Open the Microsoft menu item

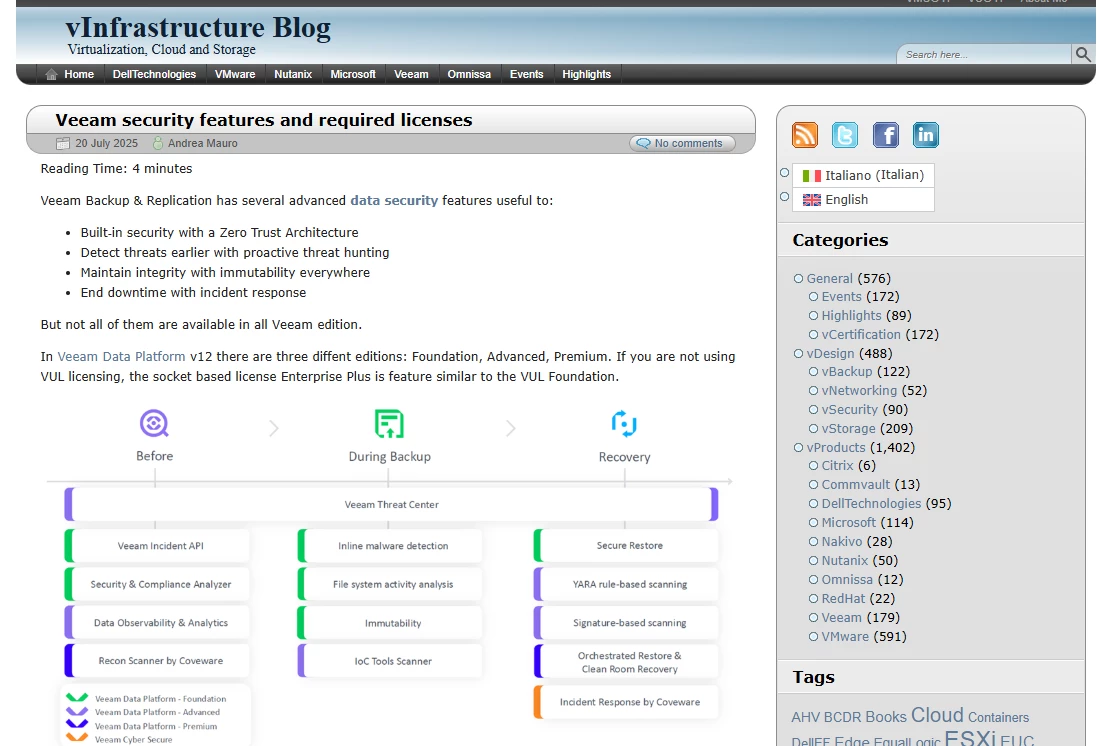[x=353, y=74]
